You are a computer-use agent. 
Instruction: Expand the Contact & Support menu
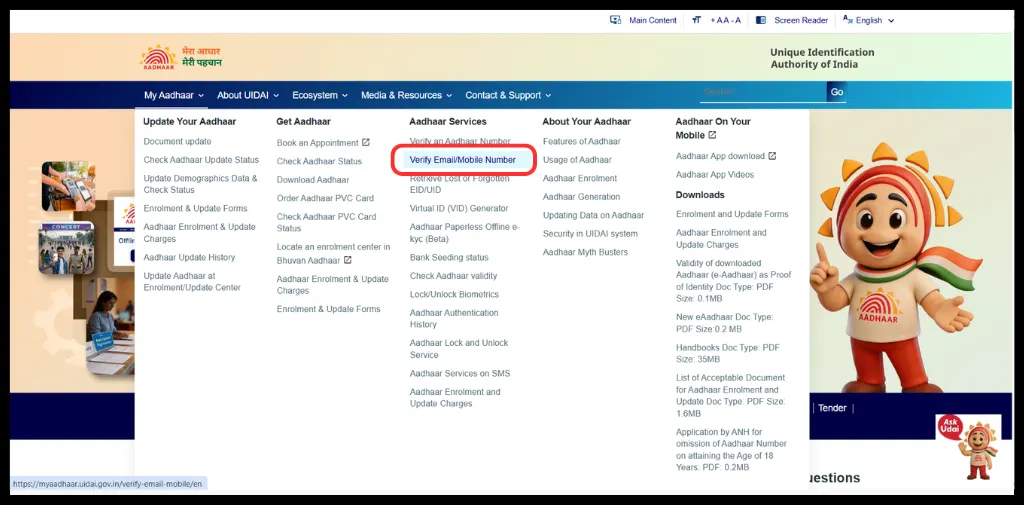click(x=508, y=95)
